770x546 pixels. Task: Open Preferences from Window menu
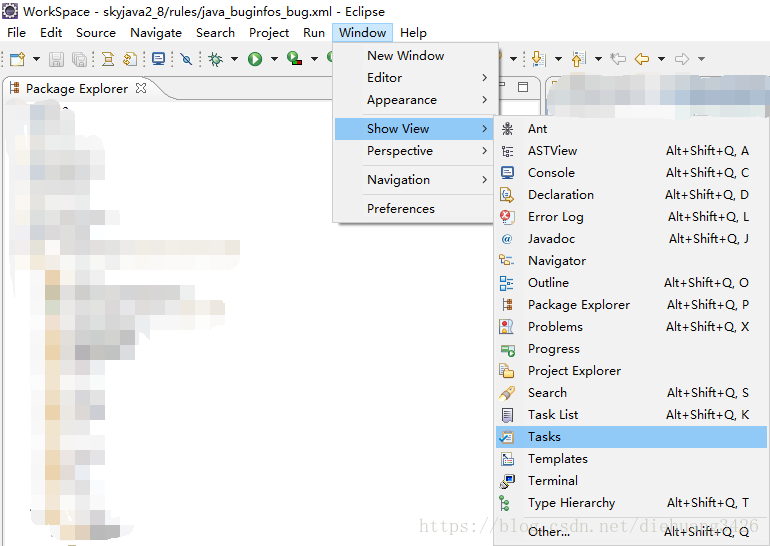coord(413,209)
